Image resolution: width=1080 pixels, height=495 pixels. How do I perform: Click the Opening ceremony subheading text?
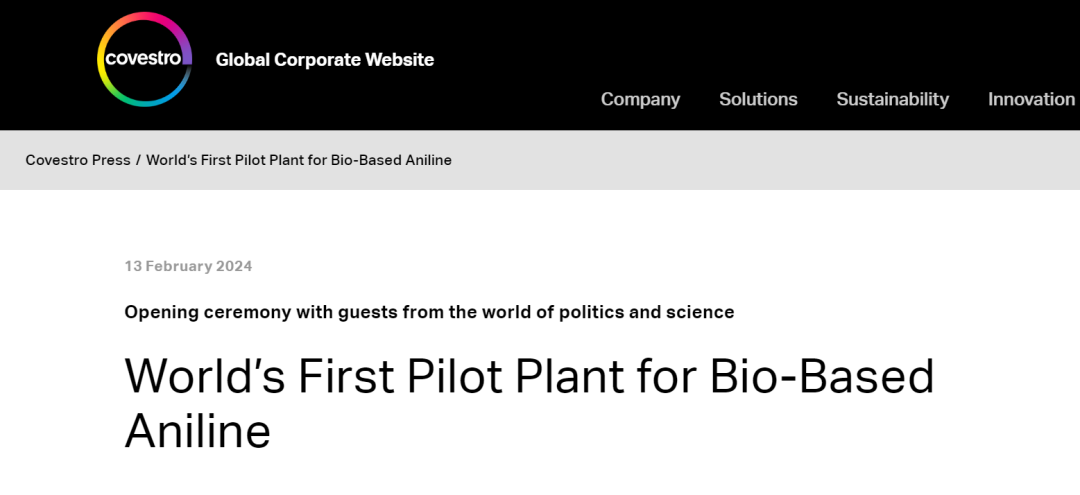click(429, 312)
